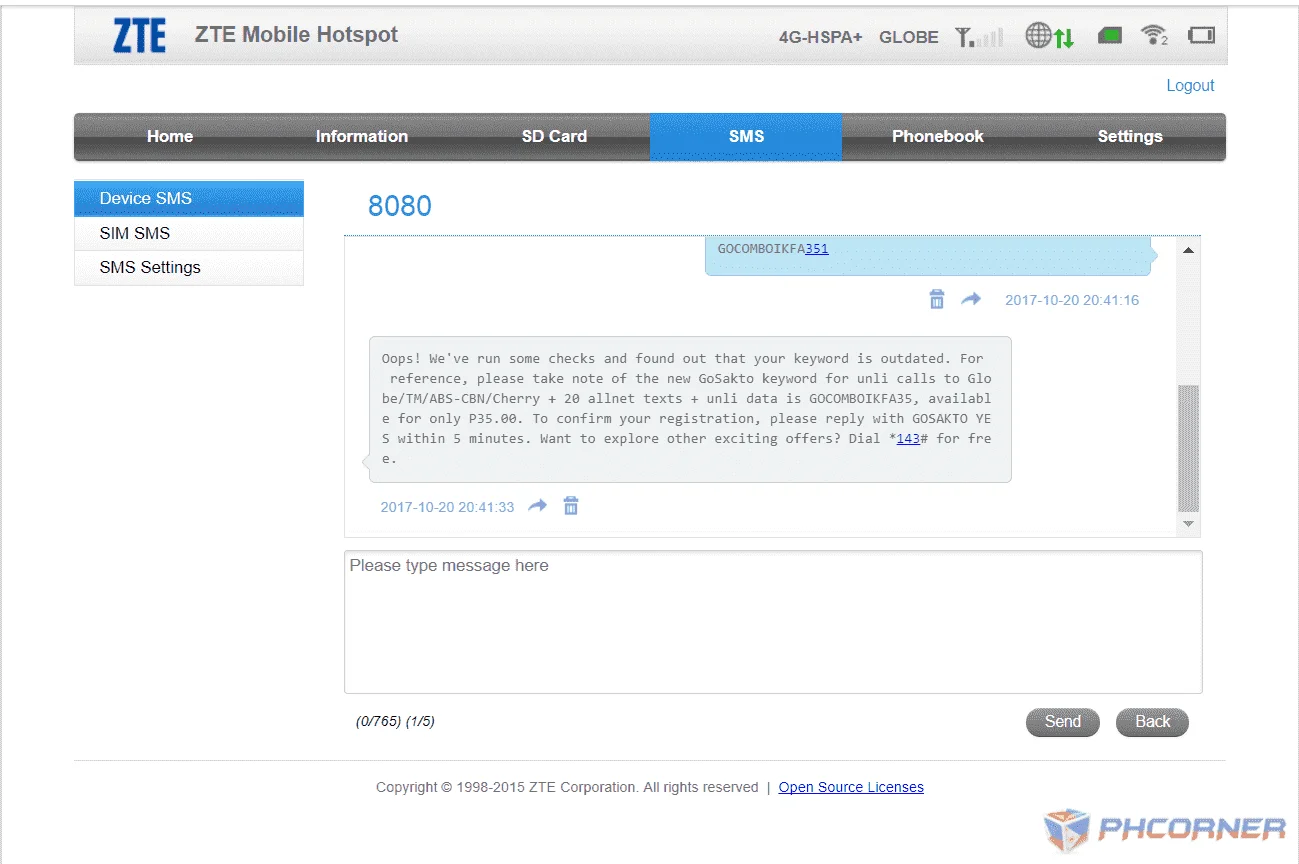Click the 4G-HSPA+ network type label
The width and height of the screenshot is (1299, 864).
click(x=820, y=38)
